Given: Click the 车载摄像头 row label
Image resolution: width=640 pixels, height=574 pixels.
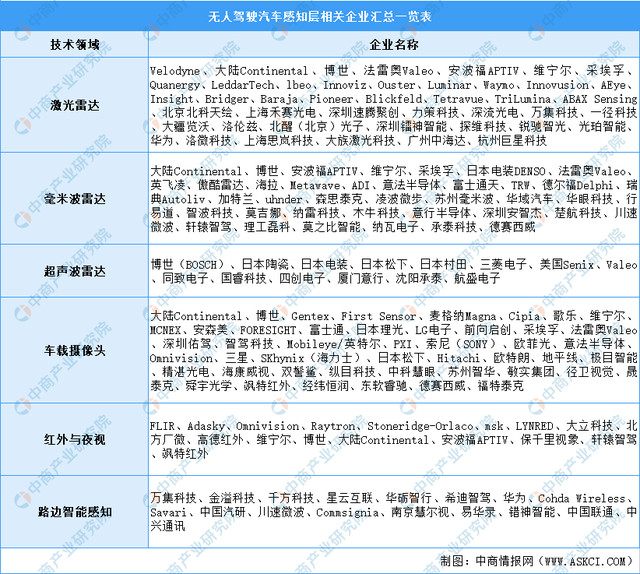Looking at the screenshot, I should click(75, 350).
